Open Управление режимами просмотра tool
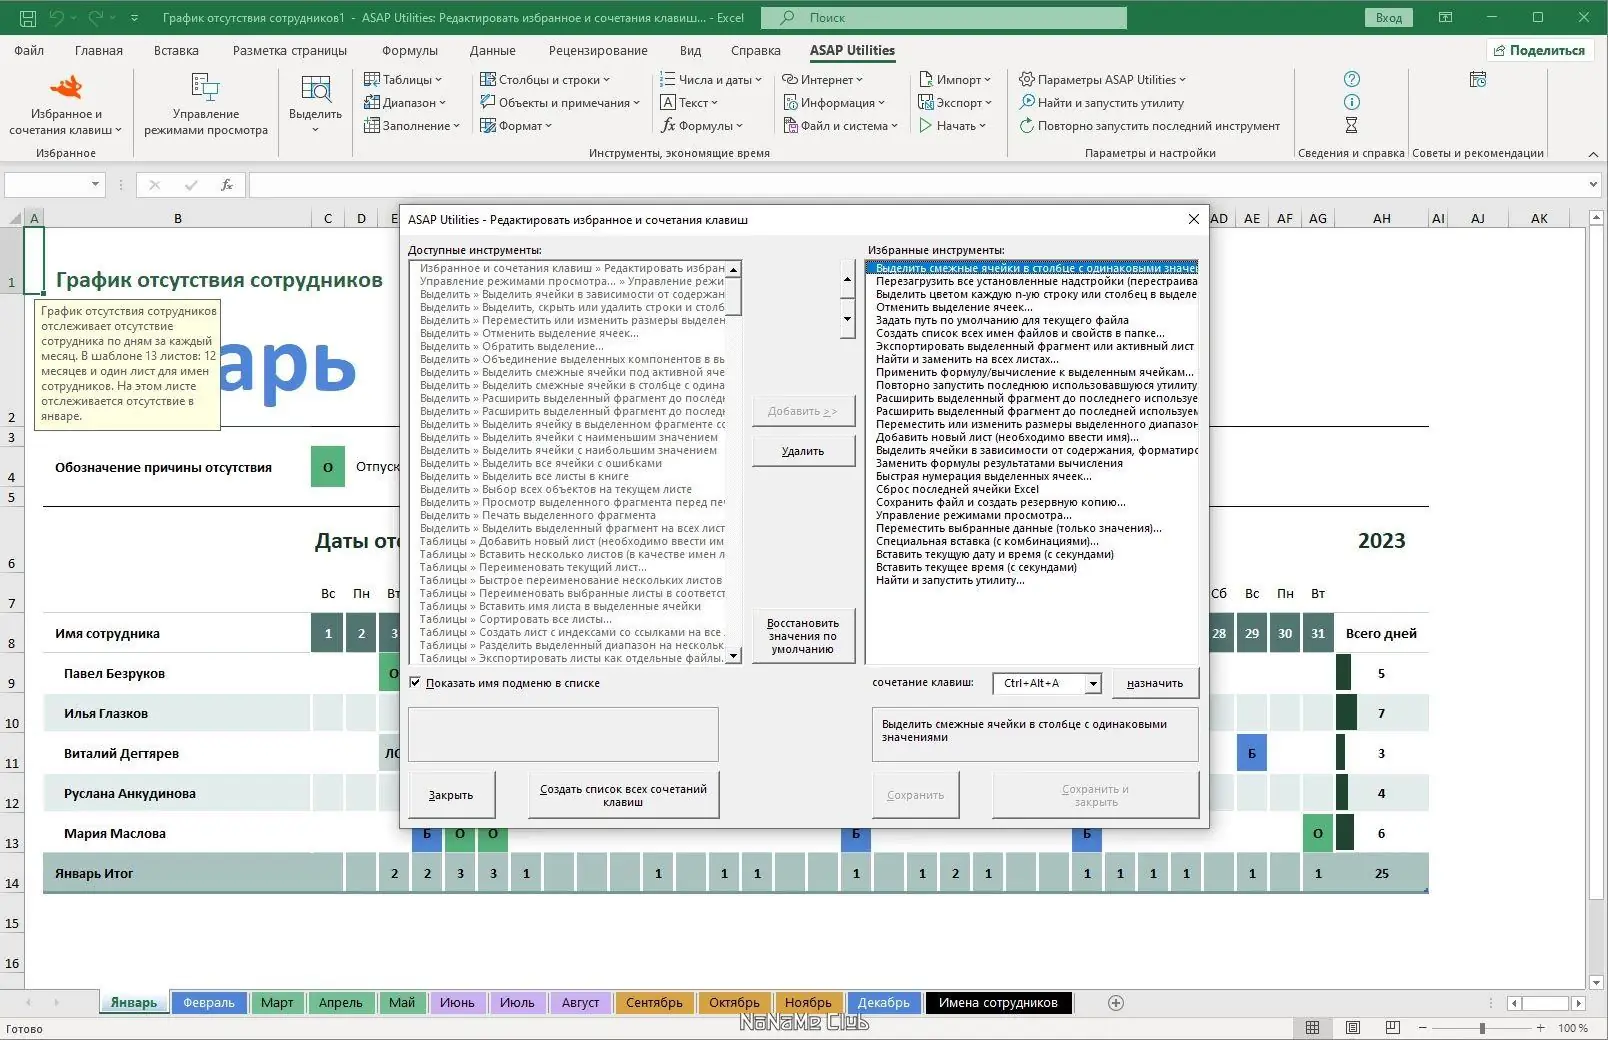This screenshot has width=1608, height=1040. [x=206, y=105]
